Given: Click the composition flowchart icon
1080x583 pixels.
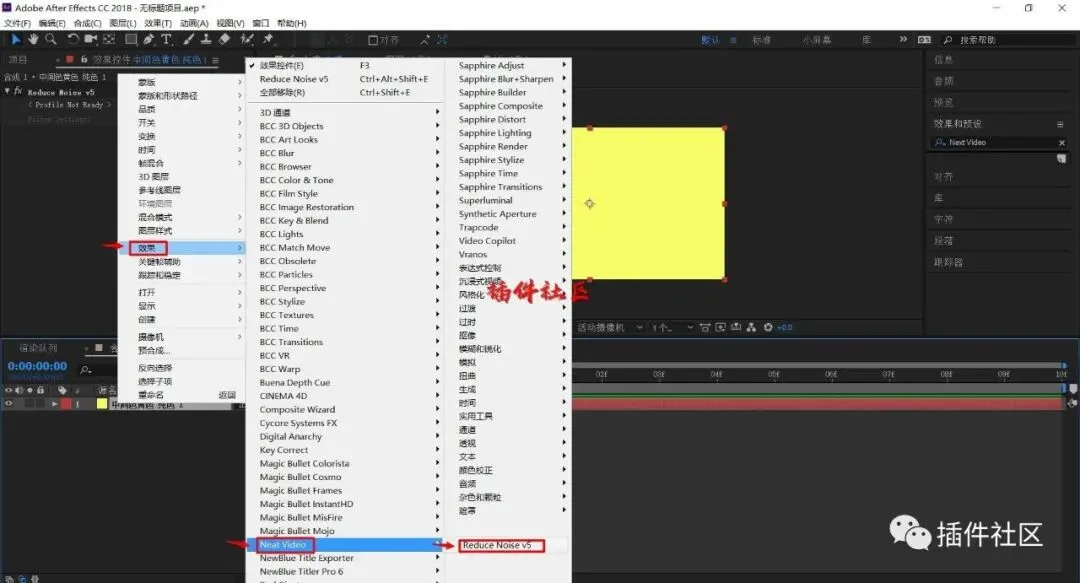Looking at the screenshot, I should [751, 327].
